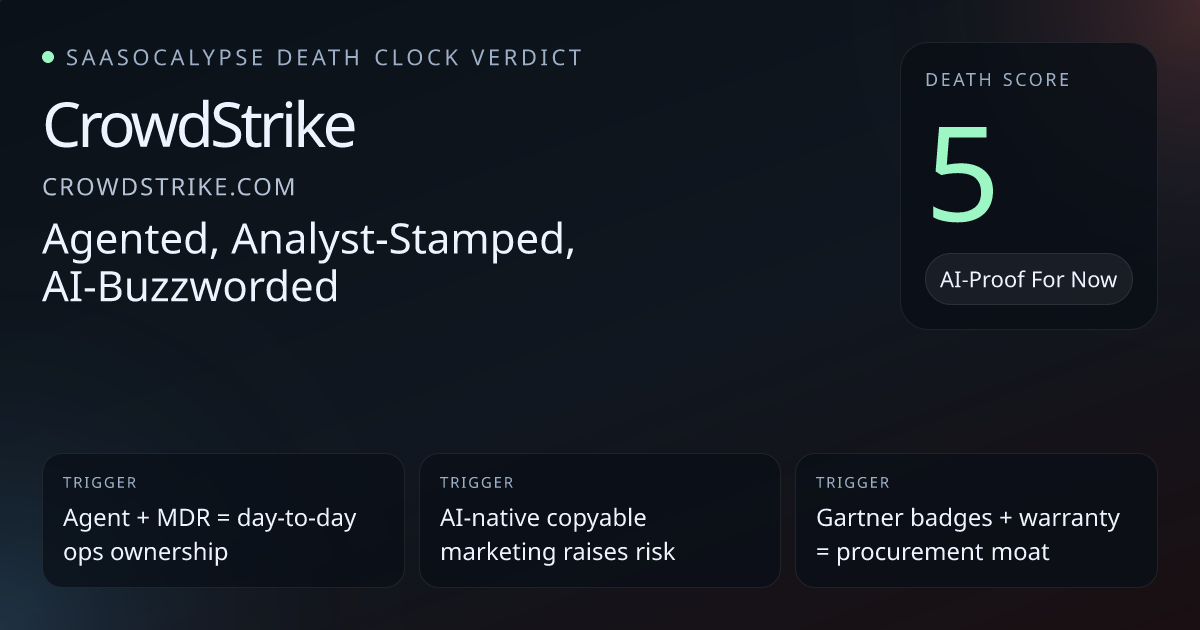Click the 'Agented, Analyst-Stamped,' tagline line

[x=308, y=241]
